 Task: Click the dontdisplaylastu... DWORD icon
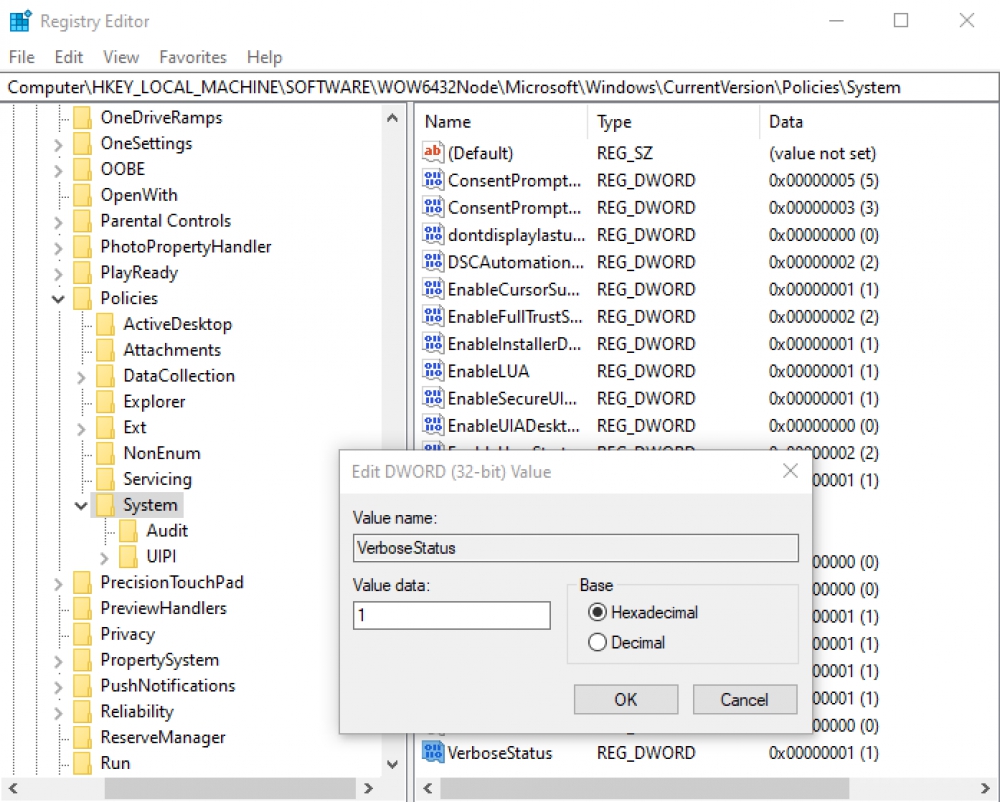[x=432, y=235]
